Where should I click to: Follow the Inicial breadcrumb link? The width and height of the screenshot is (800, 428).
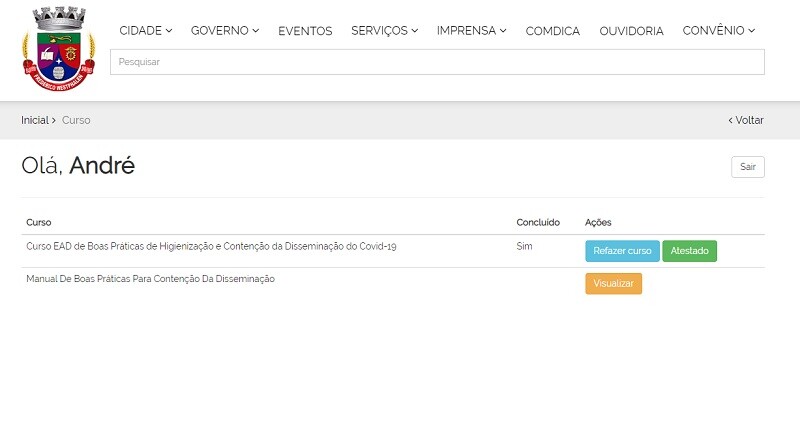tap(35, 120)
